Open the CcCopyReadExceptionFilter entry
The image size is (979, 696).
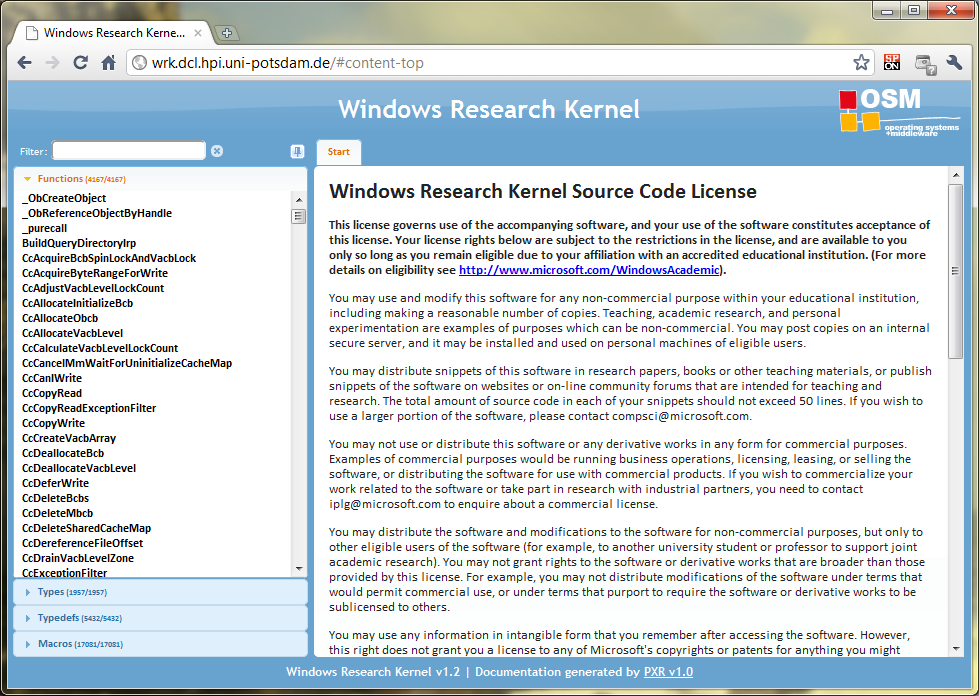89,408
